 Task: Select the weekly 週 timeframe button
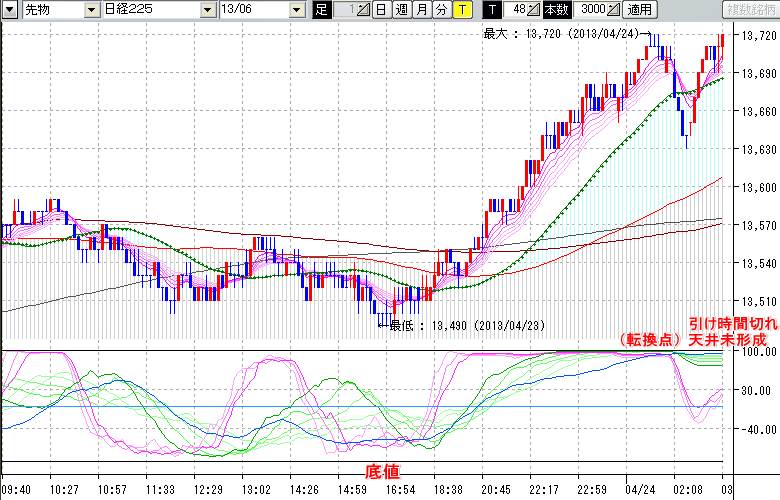pos(401,10)
